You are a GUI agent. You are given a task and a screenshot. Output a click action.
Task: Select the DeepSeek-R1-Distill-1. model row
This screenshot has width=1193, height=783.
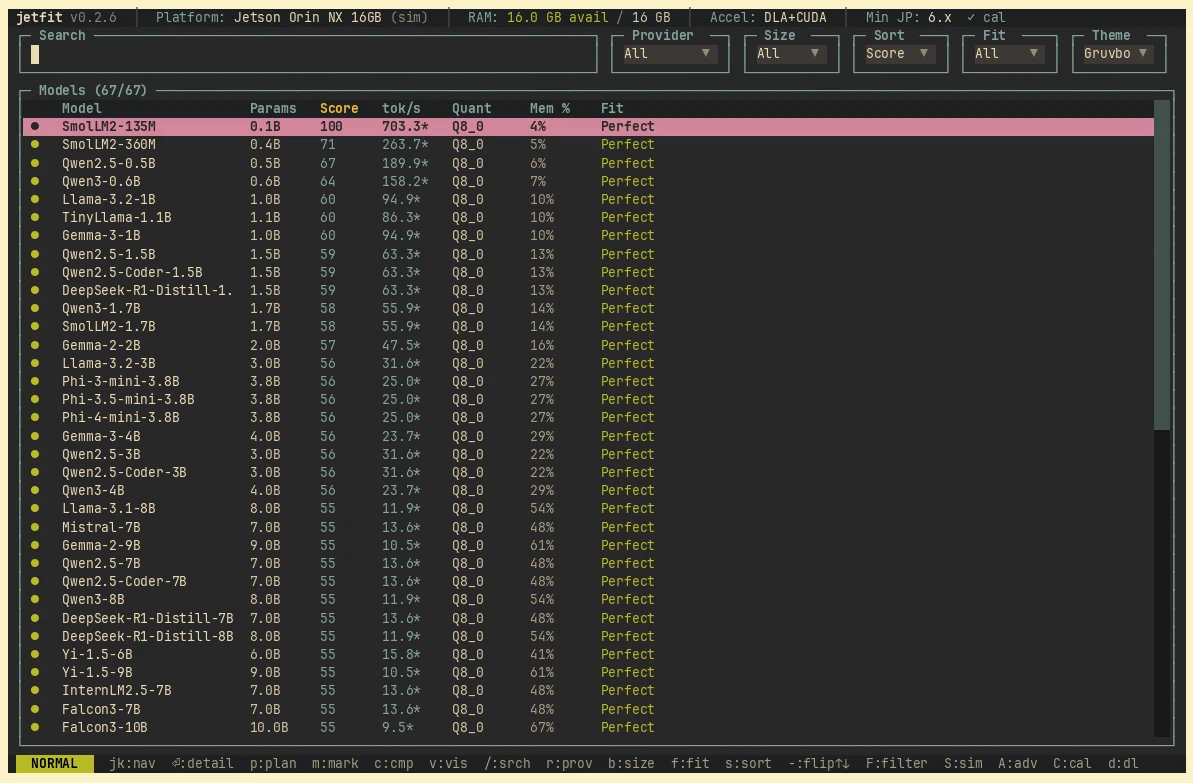pyautogui.click(x=588, y=290)
